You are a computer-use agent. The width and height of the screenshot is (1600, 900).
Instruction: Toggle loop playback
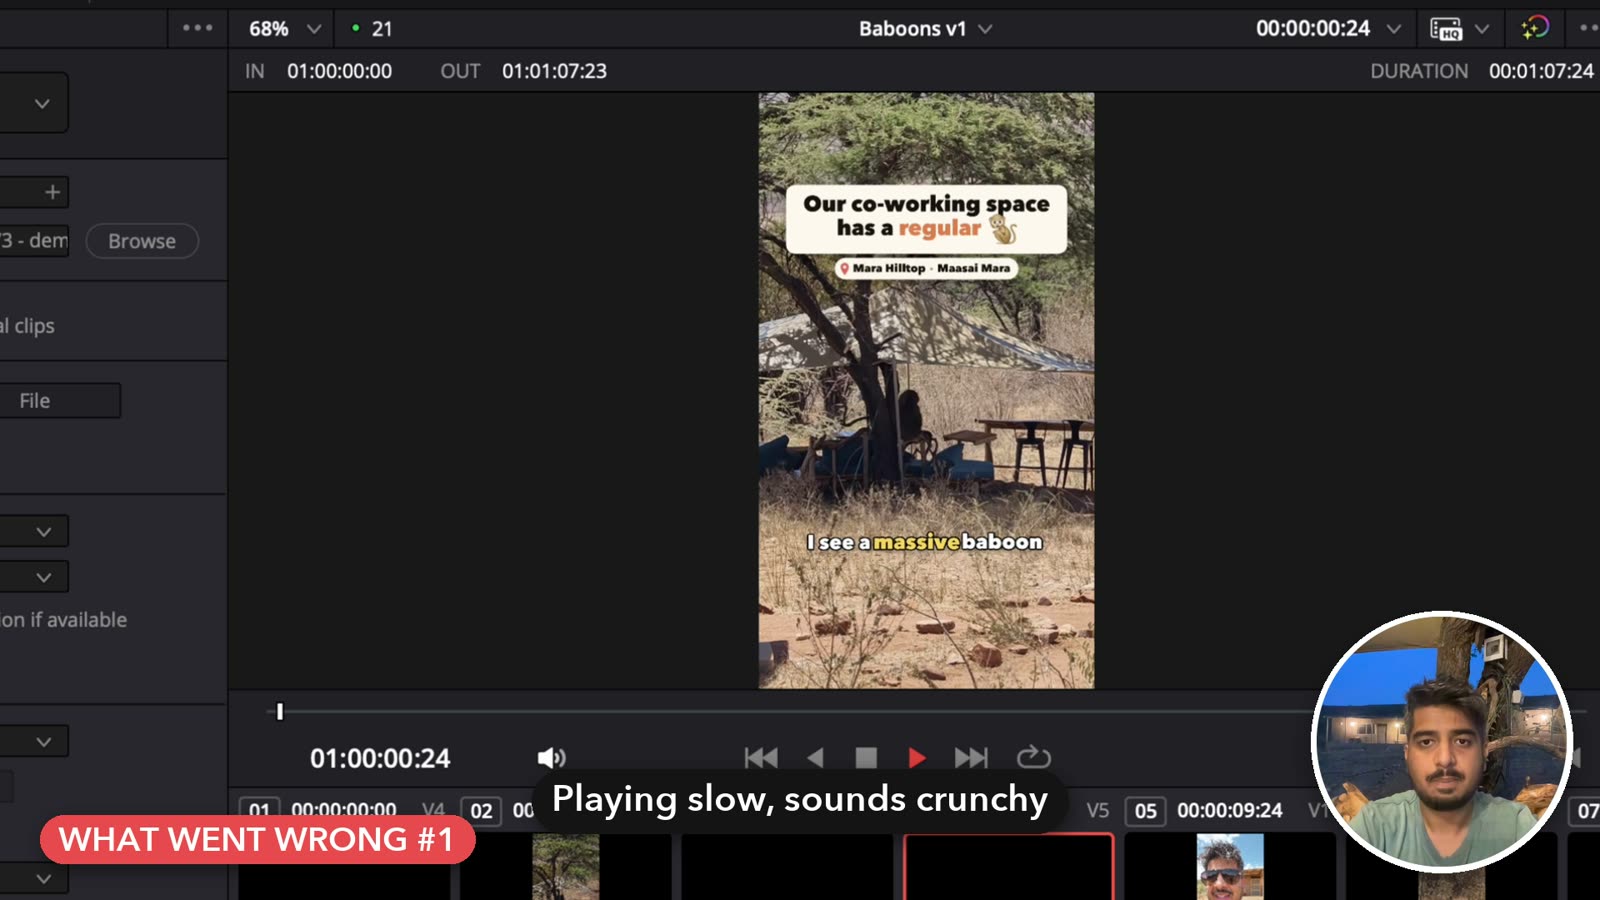tap(1033, 758)
